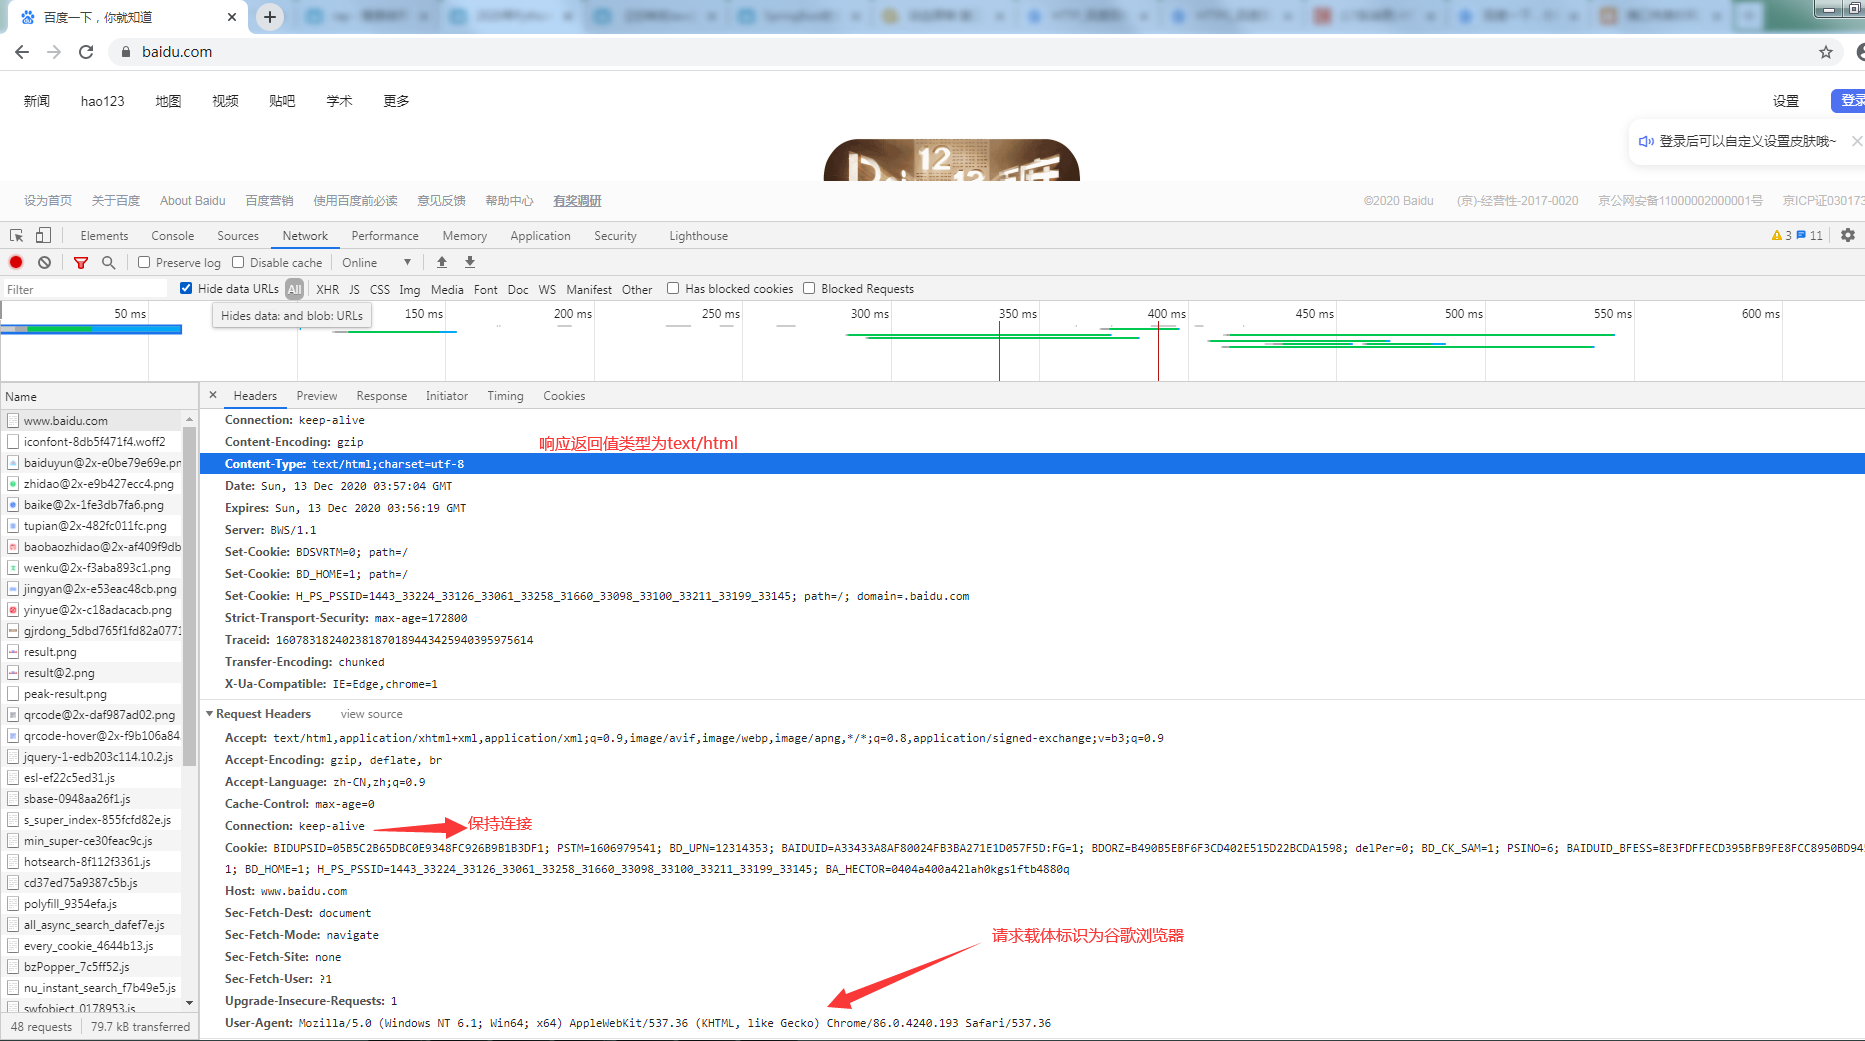The height and width of the screenshot is (1041, 1865).
Task: Go back in the browser
Action: click(x=22, y=52)
